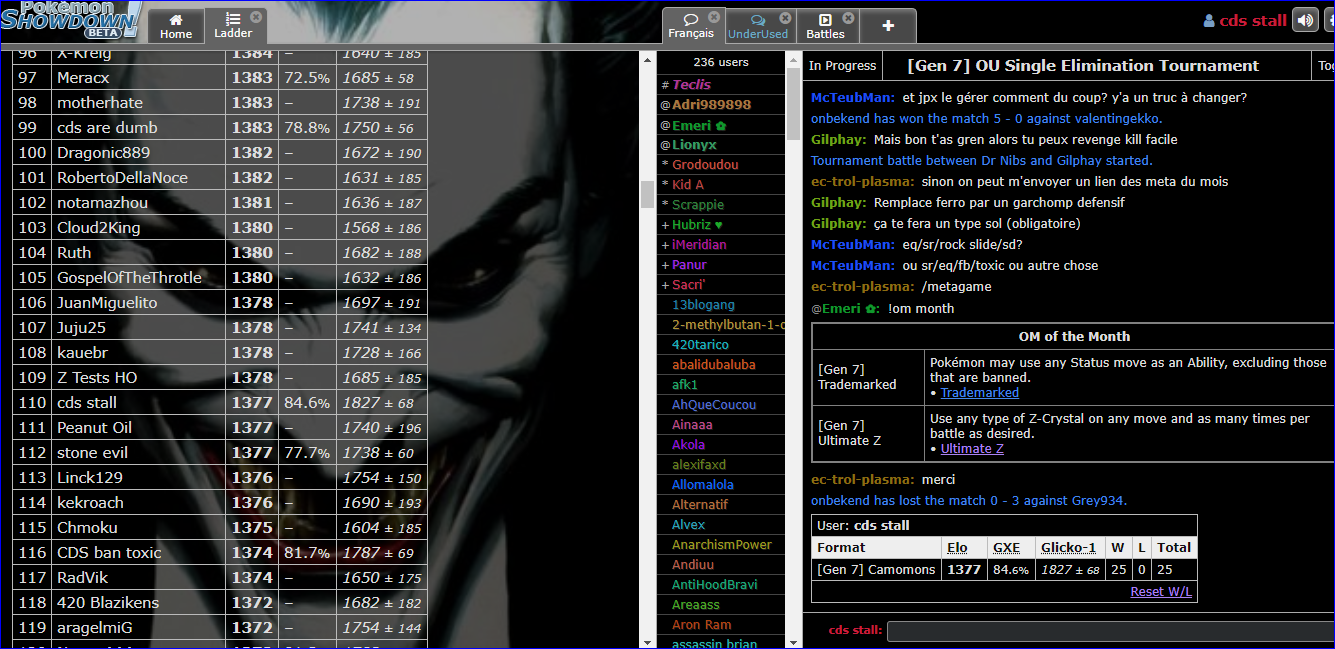Image resolution: width=1335 pixels, height=649 pixels.
Task: Click Dragonic889 in the ladder
Action: (103, 153)
